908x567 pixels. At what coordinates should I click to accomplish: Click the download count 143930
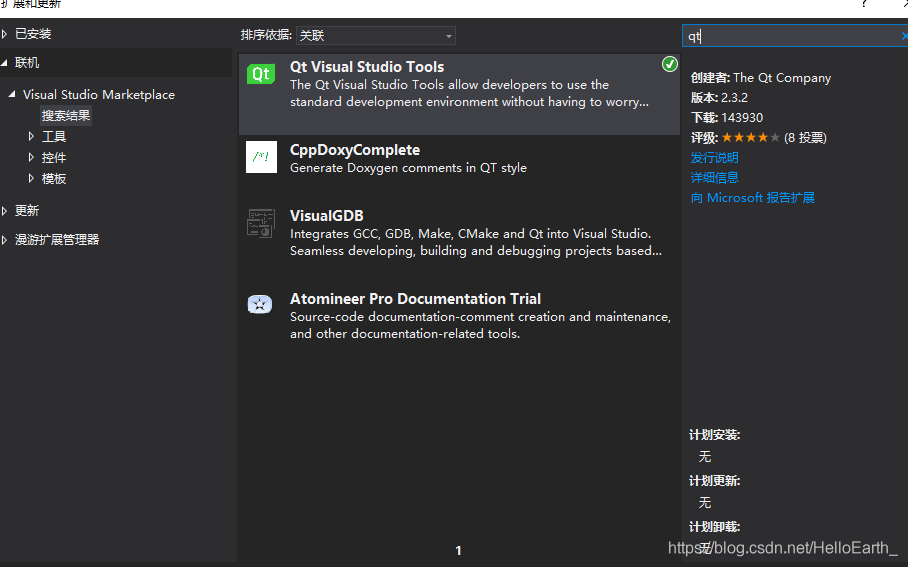click(x=742, y=118)
